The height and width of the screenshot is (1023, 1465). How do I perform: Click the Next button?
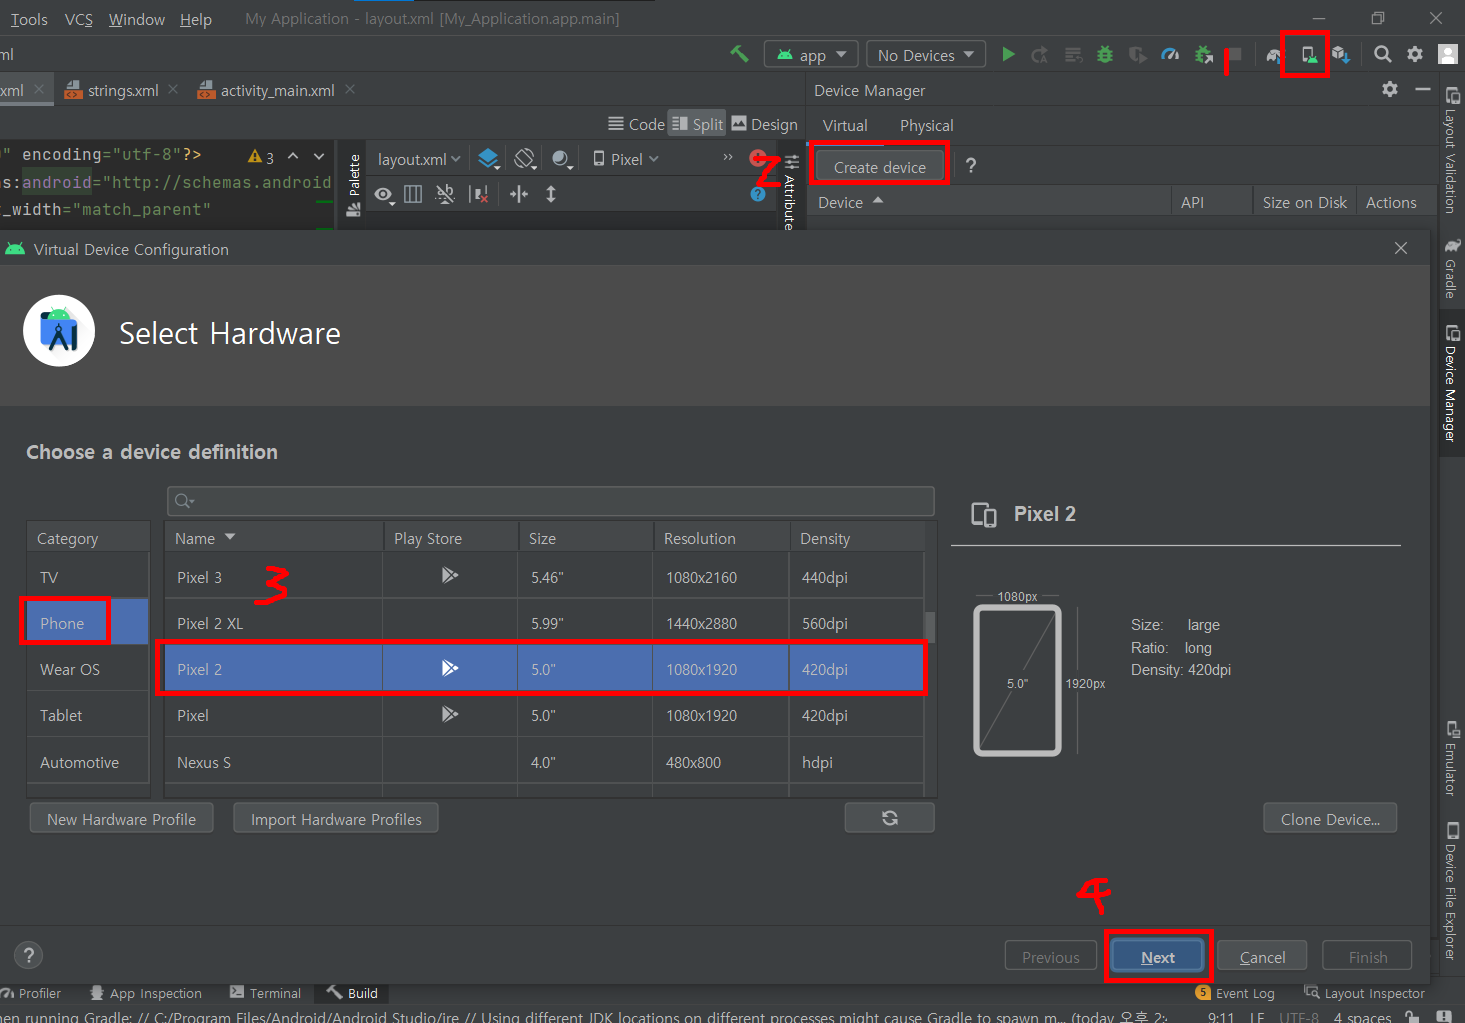point(1158,957)
